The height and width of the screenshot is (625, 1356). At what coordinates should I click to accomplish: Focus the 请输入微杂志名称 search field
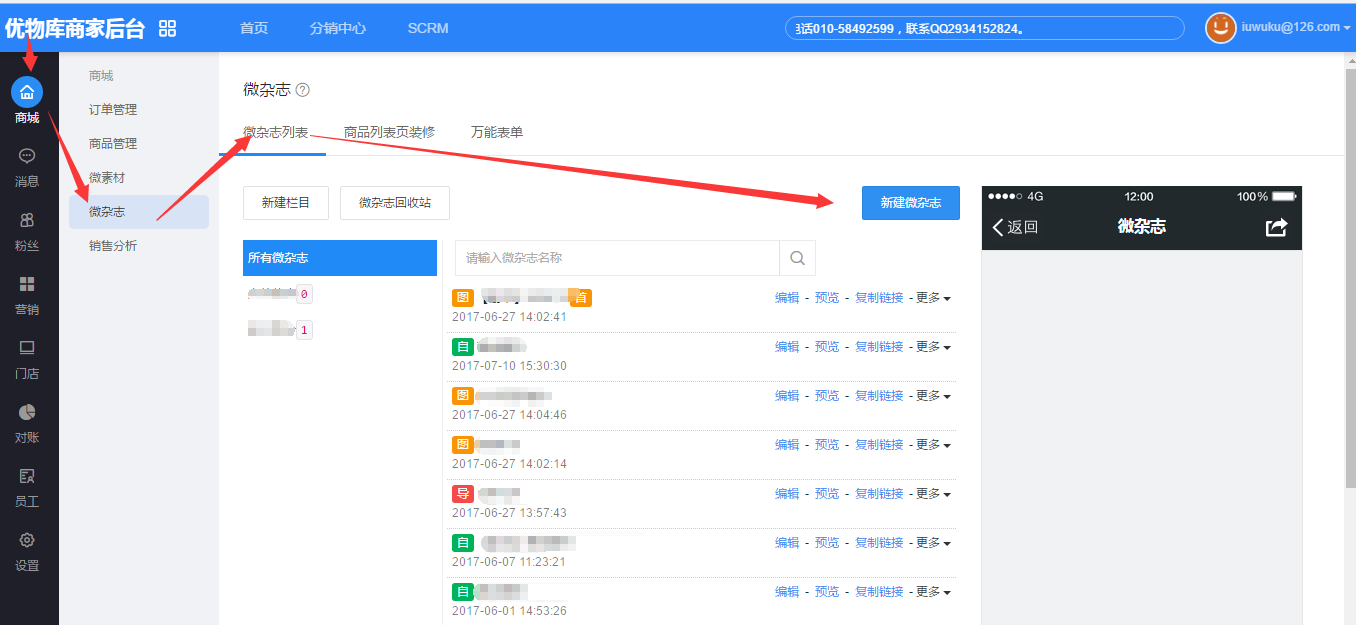point(617,258)
